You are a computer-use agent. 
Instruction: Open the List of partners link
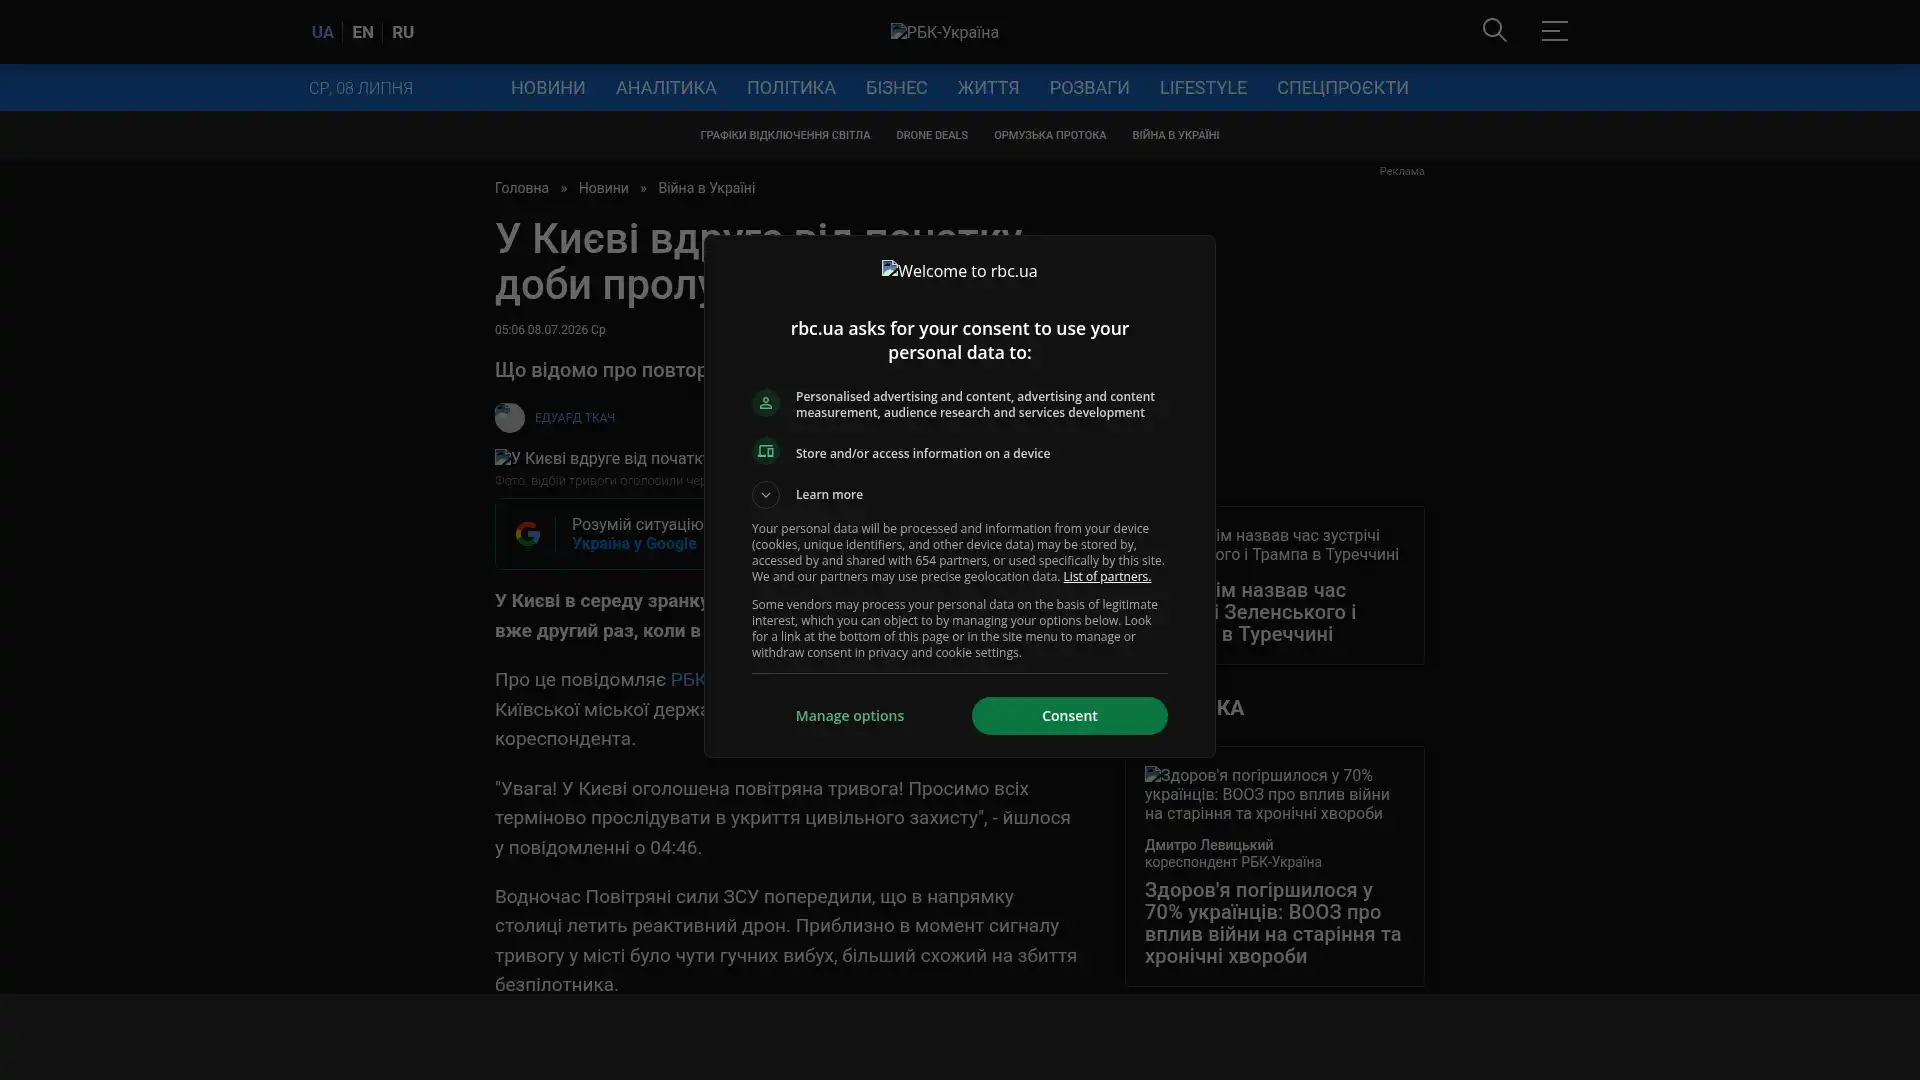tap(1107, 577)
